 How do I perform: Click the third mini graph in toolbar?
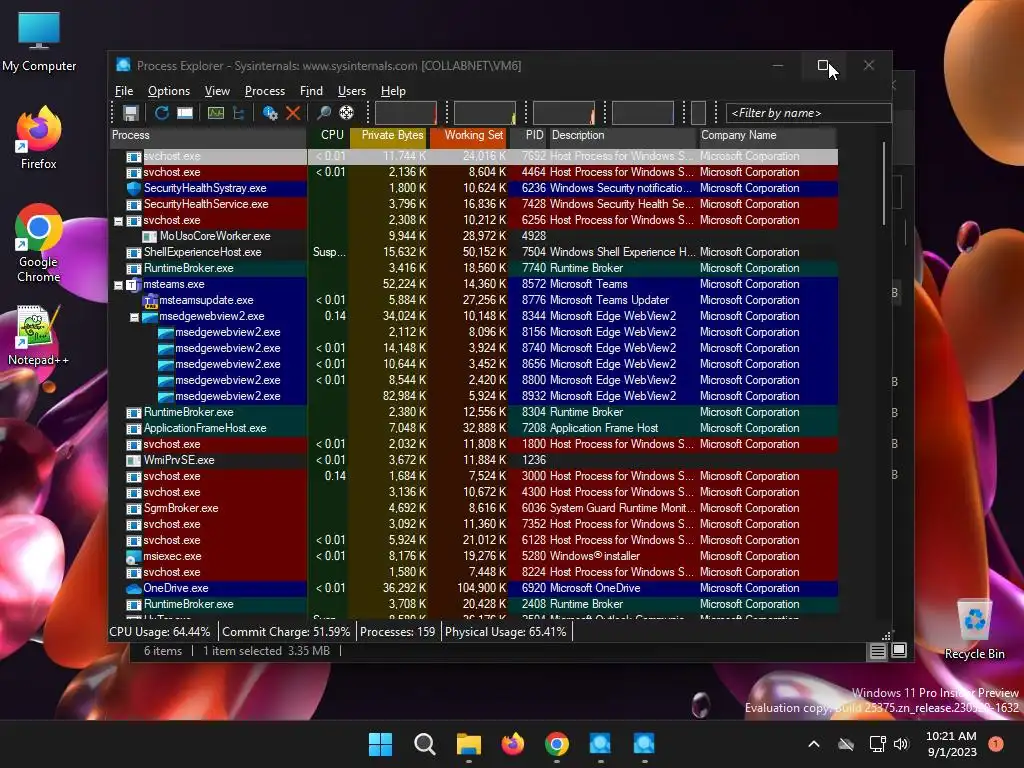tap(564, 113)
